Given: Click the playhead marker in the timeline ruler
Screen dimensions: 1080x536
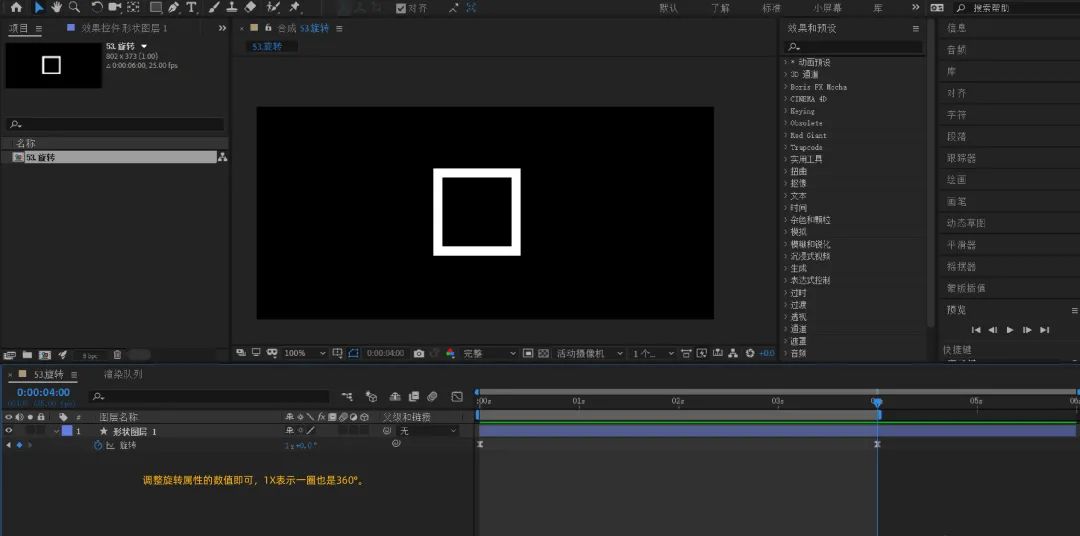Looking at the screenshot, I should pos(877,402).
